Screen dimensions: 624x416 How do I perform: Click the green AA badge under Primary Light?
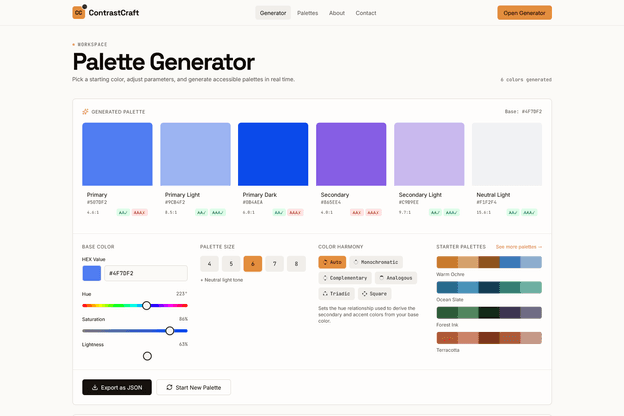click(201, 213)
